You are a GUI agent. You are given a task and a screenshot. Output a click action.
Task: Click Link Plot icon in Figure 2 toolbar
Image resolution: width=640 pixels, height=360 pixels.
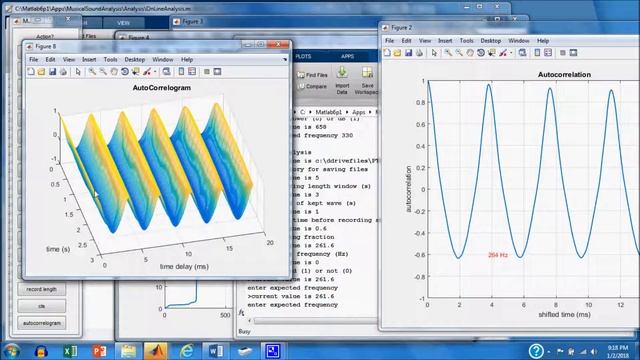pyautogui.click(x=522, y=53)
